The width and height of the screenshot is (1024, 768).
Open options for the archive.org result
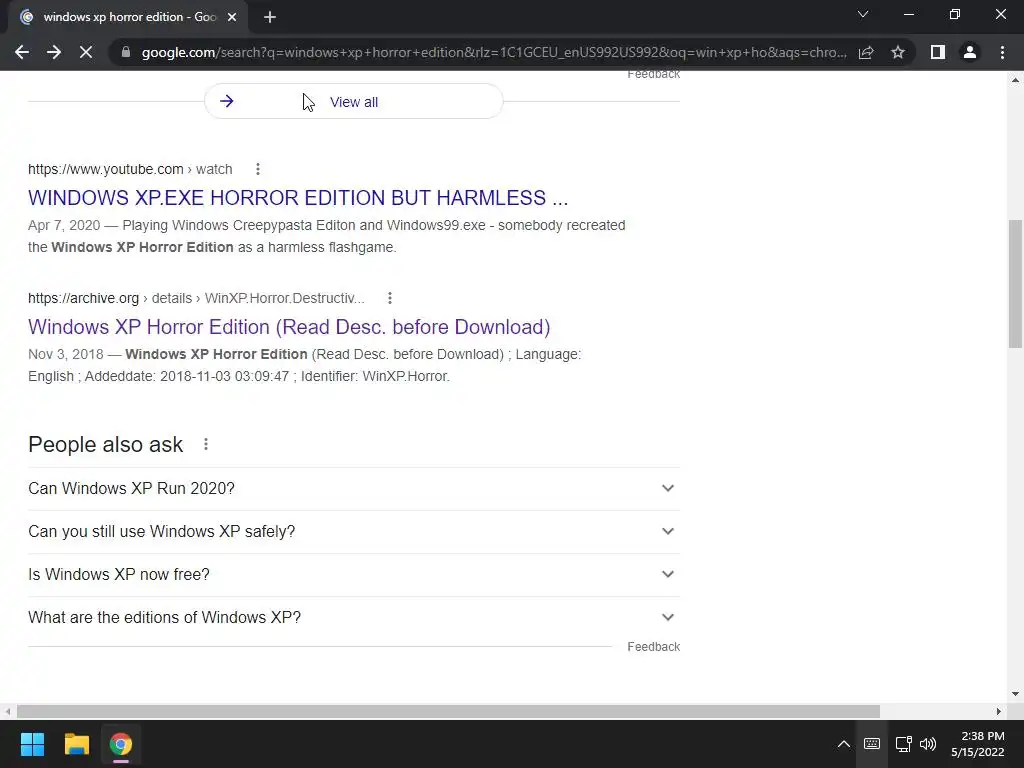[x=390, y=298]
